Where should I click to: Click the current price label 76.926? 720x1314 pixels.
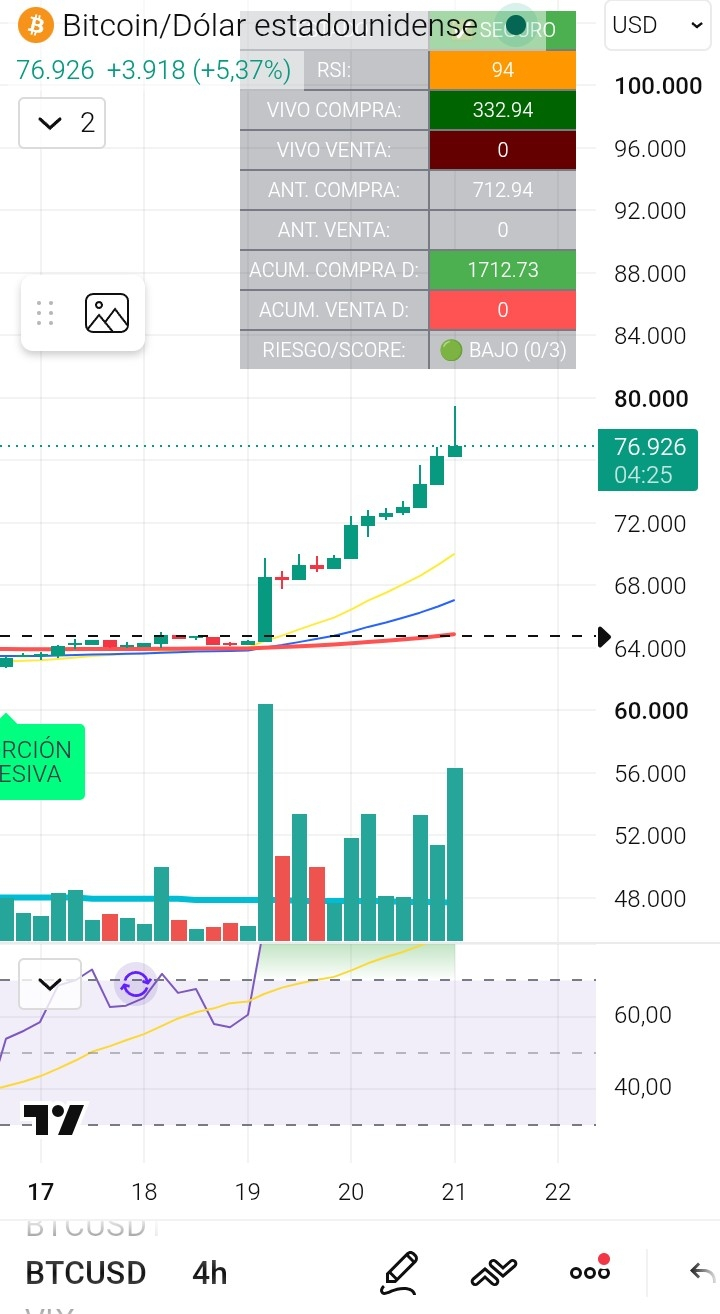pyautogui.click(x=647, y=459)
